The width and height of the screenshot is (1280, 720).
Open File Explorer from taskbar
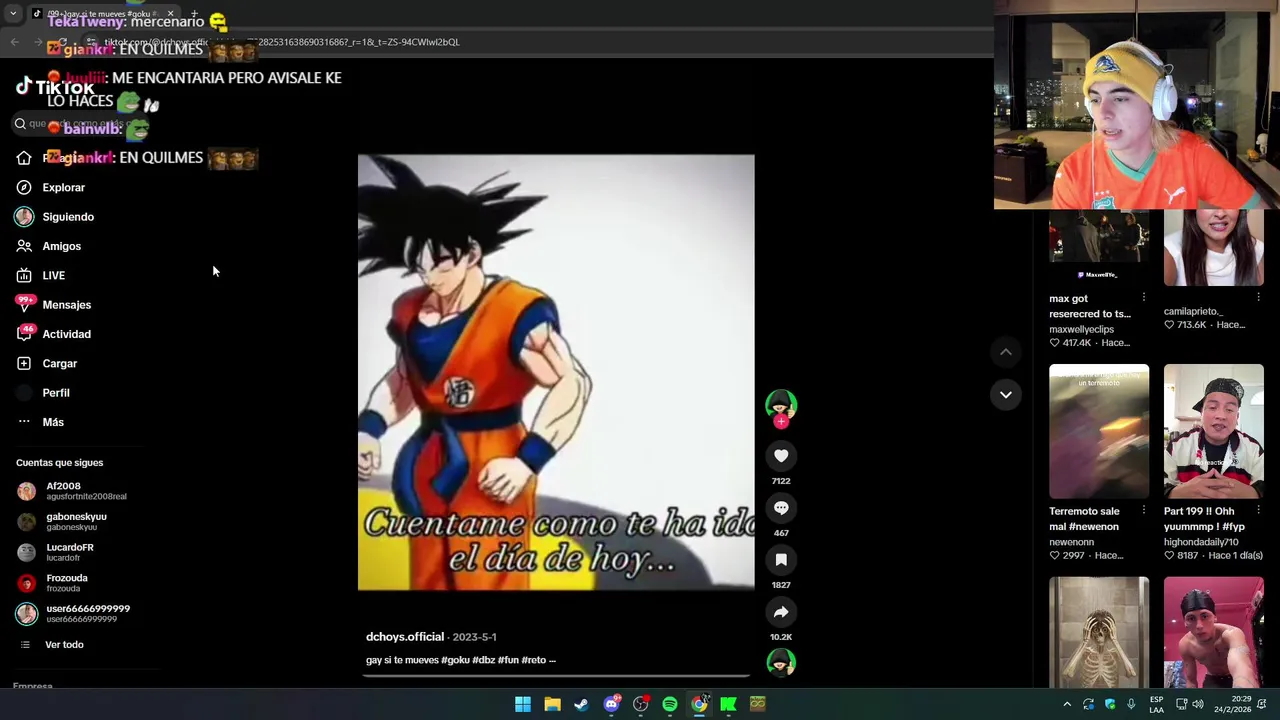(552, 704)
